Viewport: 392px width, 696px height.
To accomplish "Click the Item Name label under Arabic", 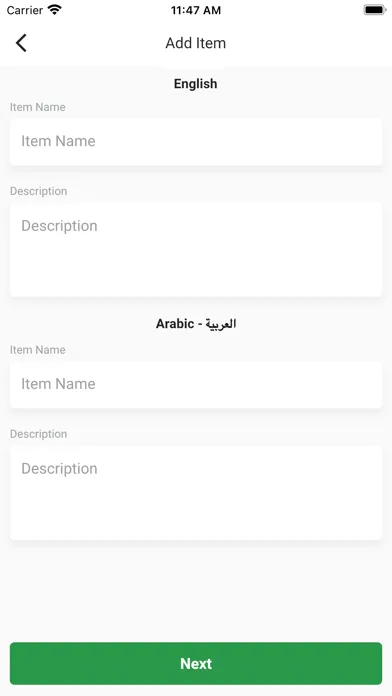I will [38, 350].
